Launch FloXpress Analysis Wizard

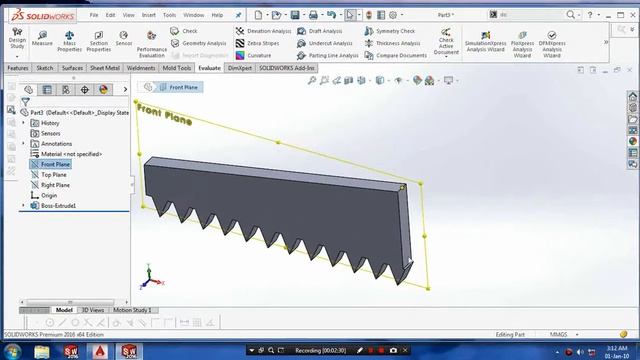pos(522,44)
